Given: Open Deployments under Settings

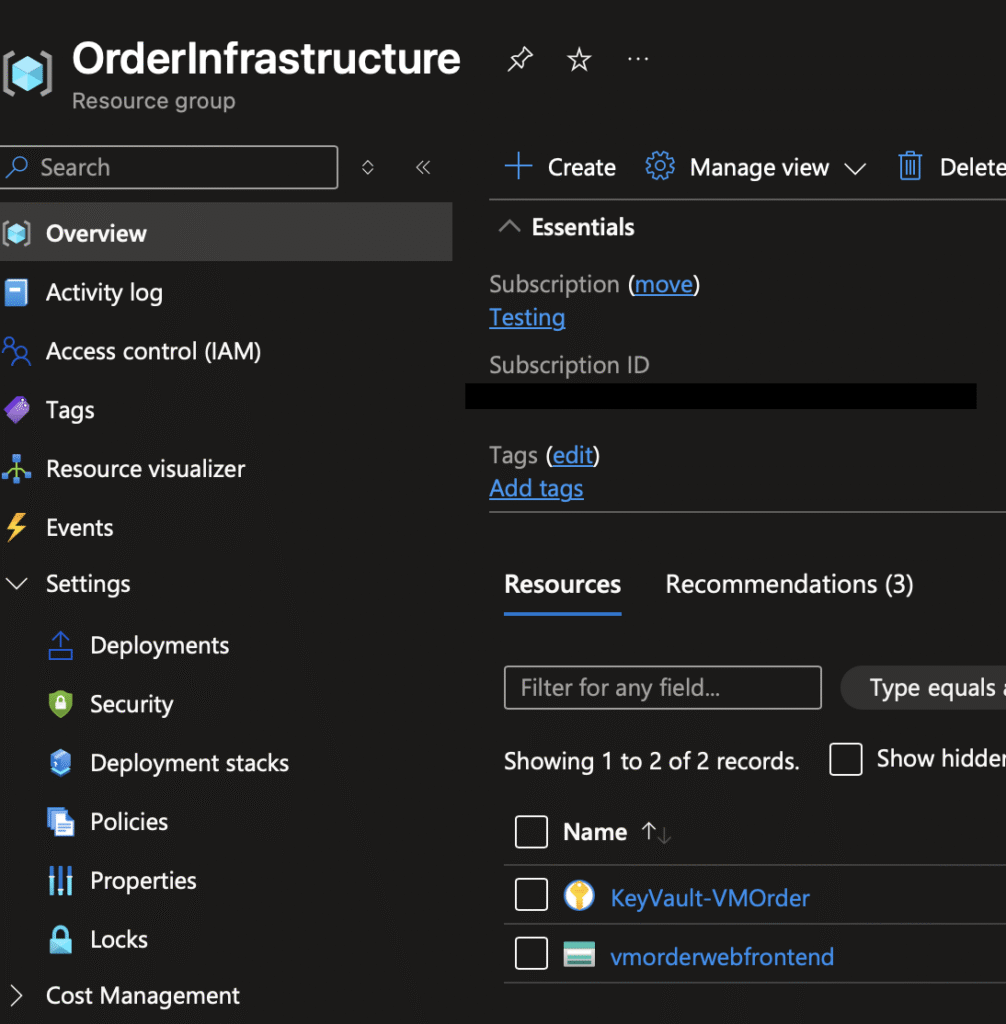Looking at the screenshot, I should pyautogui.click(x=159, y=645).
